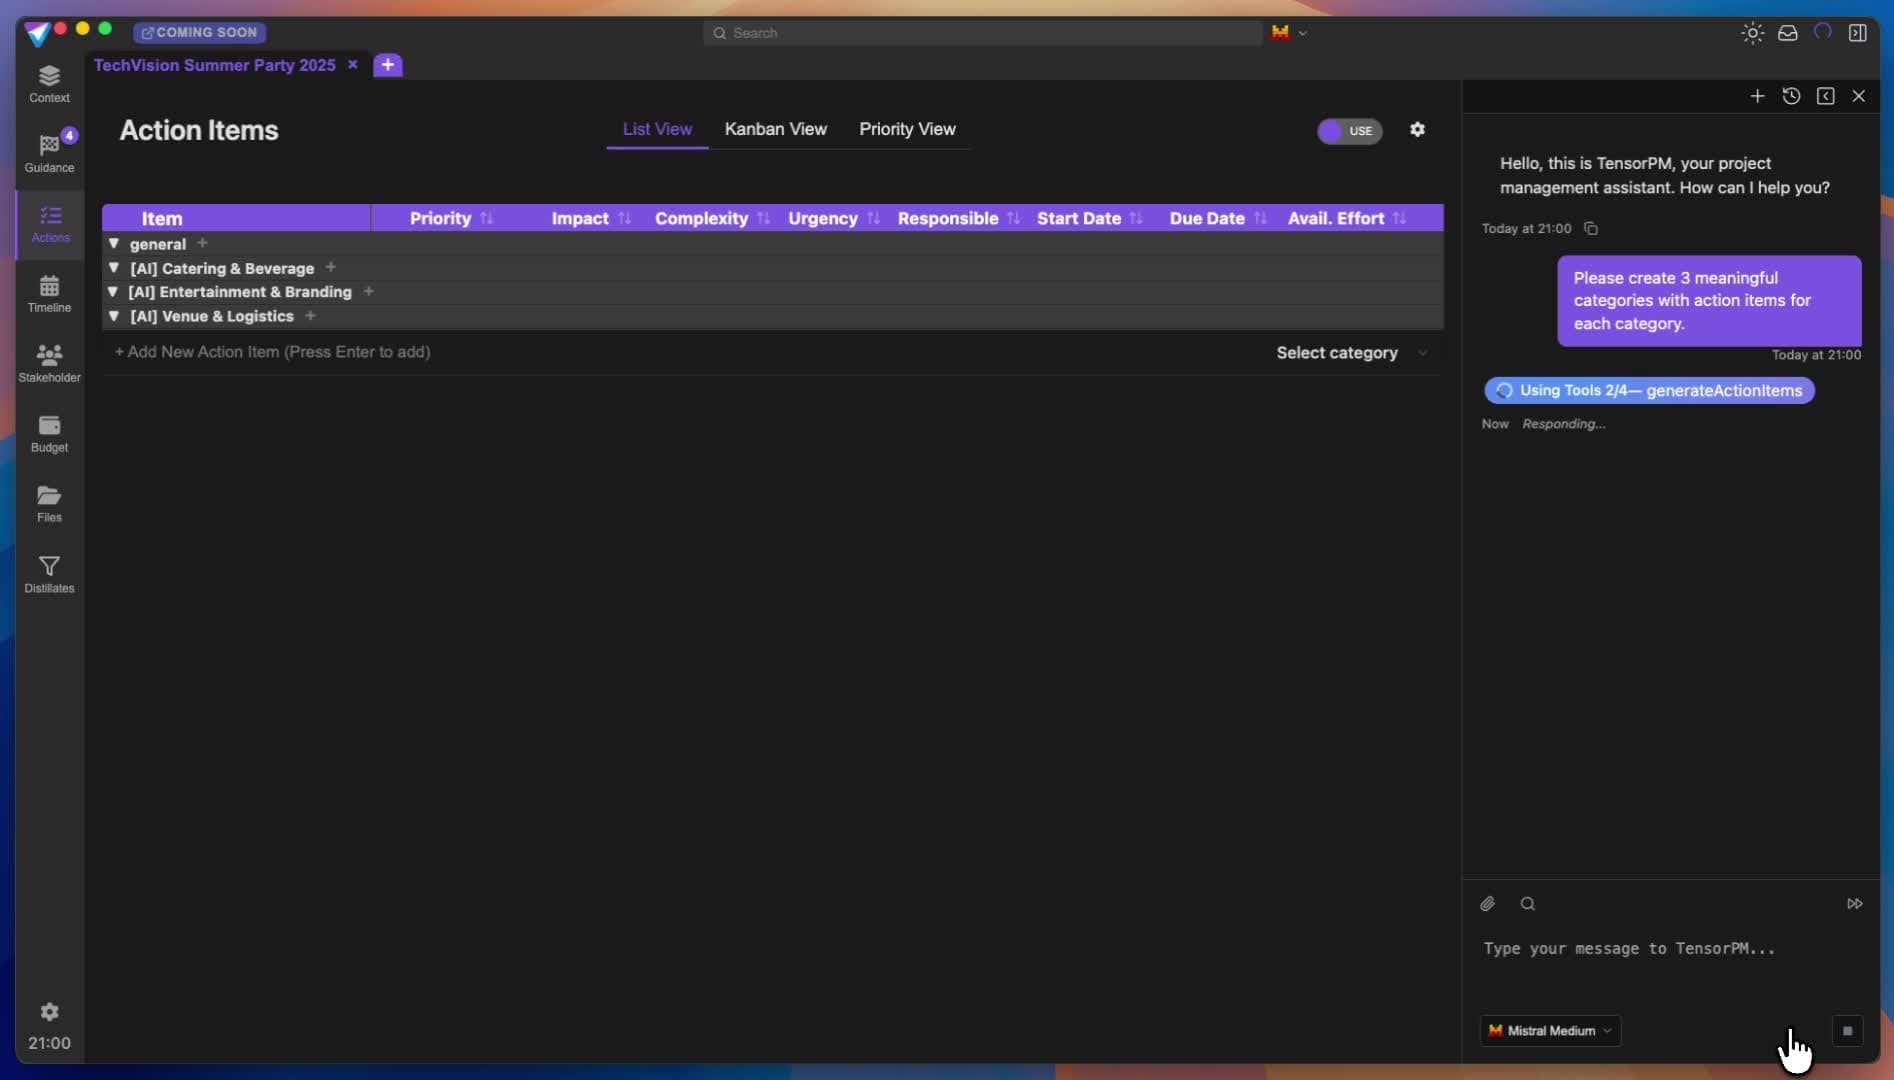Open the Context sidebar section
1894x1080 pixels.
pyautogui.click(x=49, y=83)
